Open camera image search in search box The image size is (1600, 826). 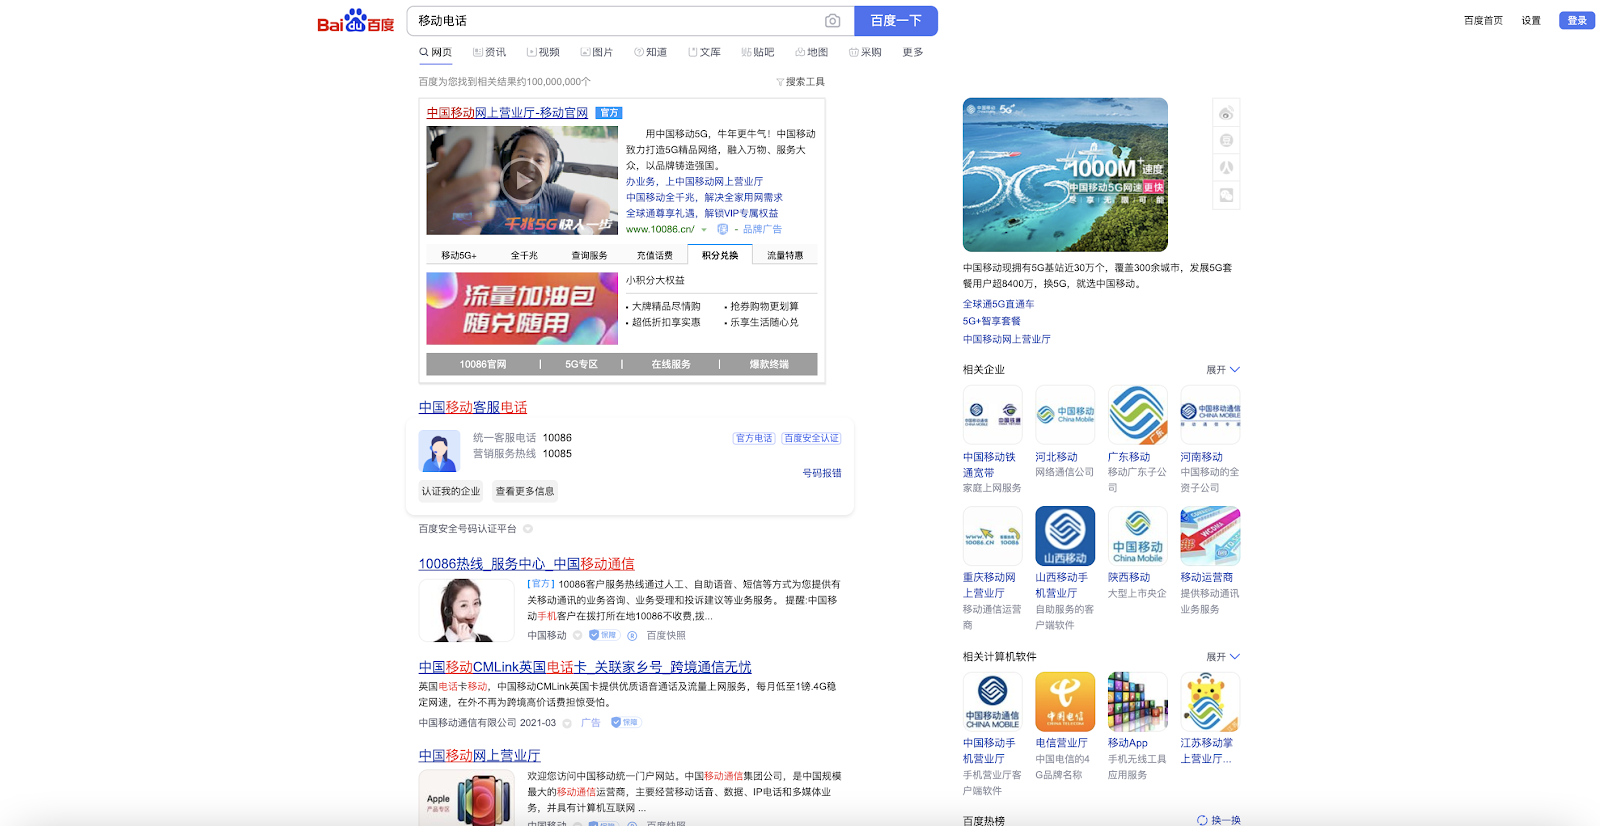[832, 21]
